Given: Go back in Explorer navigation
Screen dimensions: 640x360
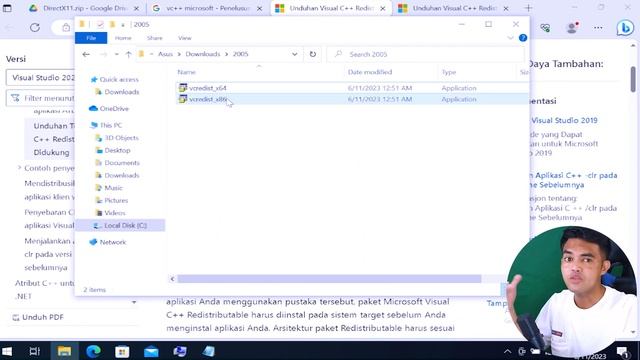Looking at the screenshot, I should coord(86,54).
